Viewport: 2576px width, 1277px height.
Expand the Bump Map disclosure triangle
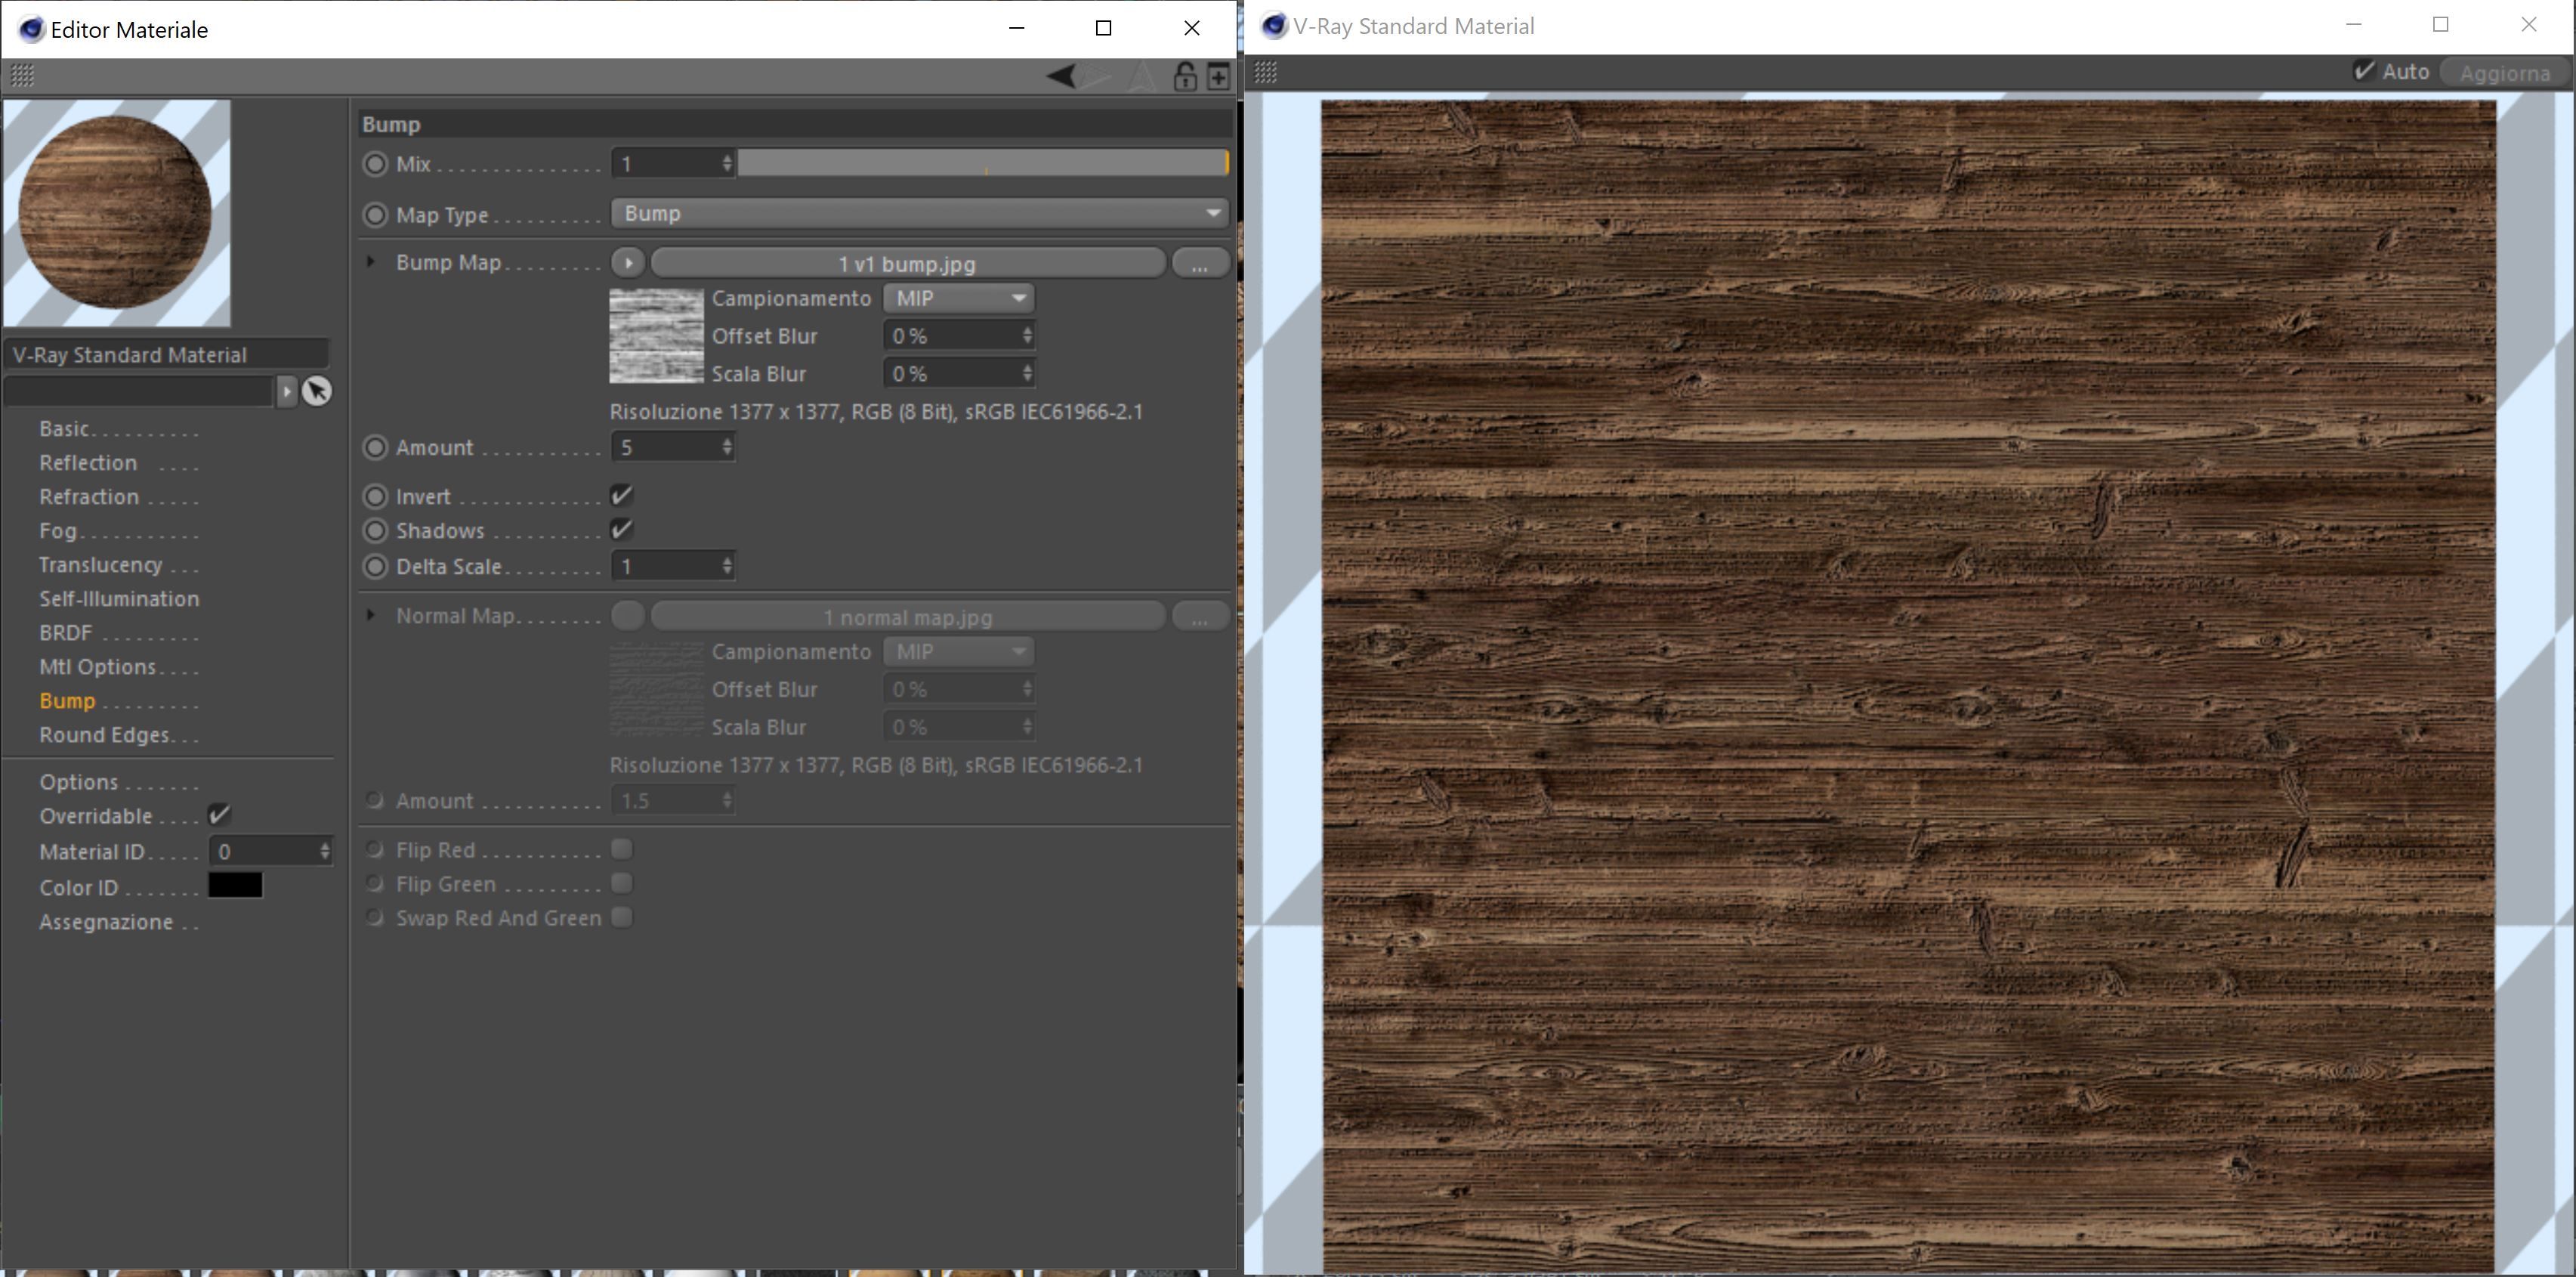(371, 262)
